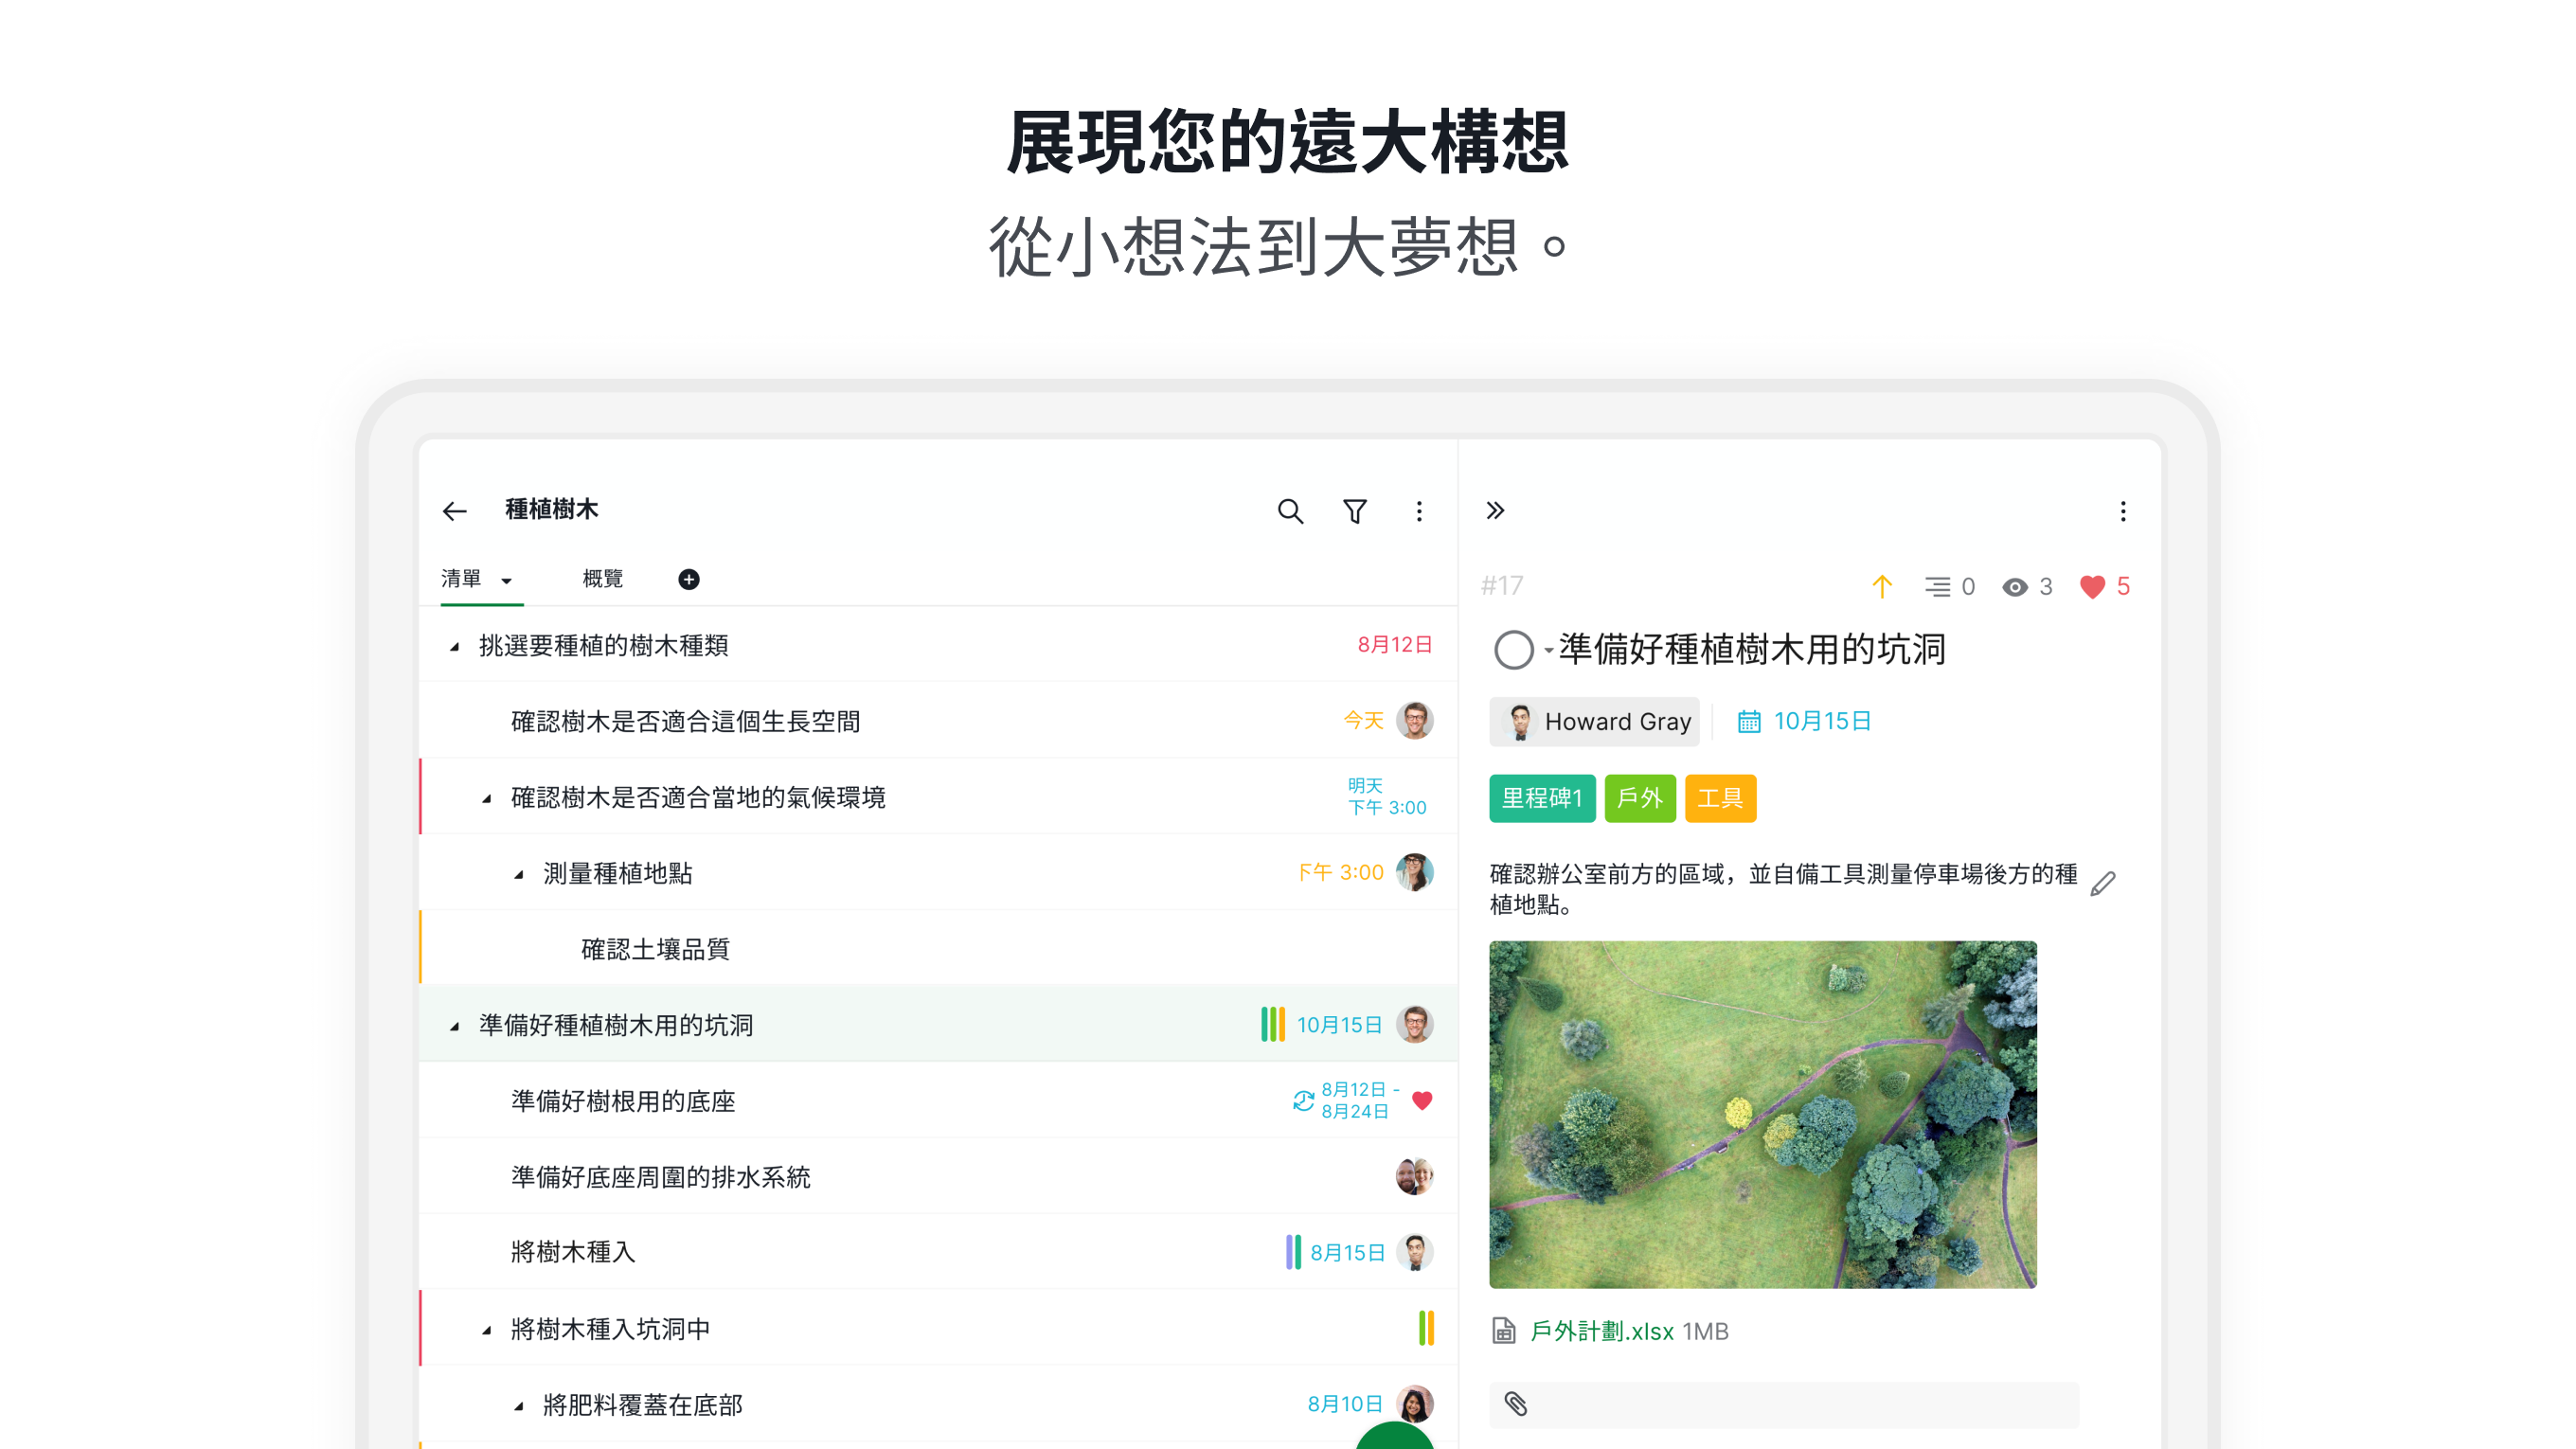Open the 清單 view dropdown arrow
The width and height of the screenshot is (2576, 1449).
(506, 581)
